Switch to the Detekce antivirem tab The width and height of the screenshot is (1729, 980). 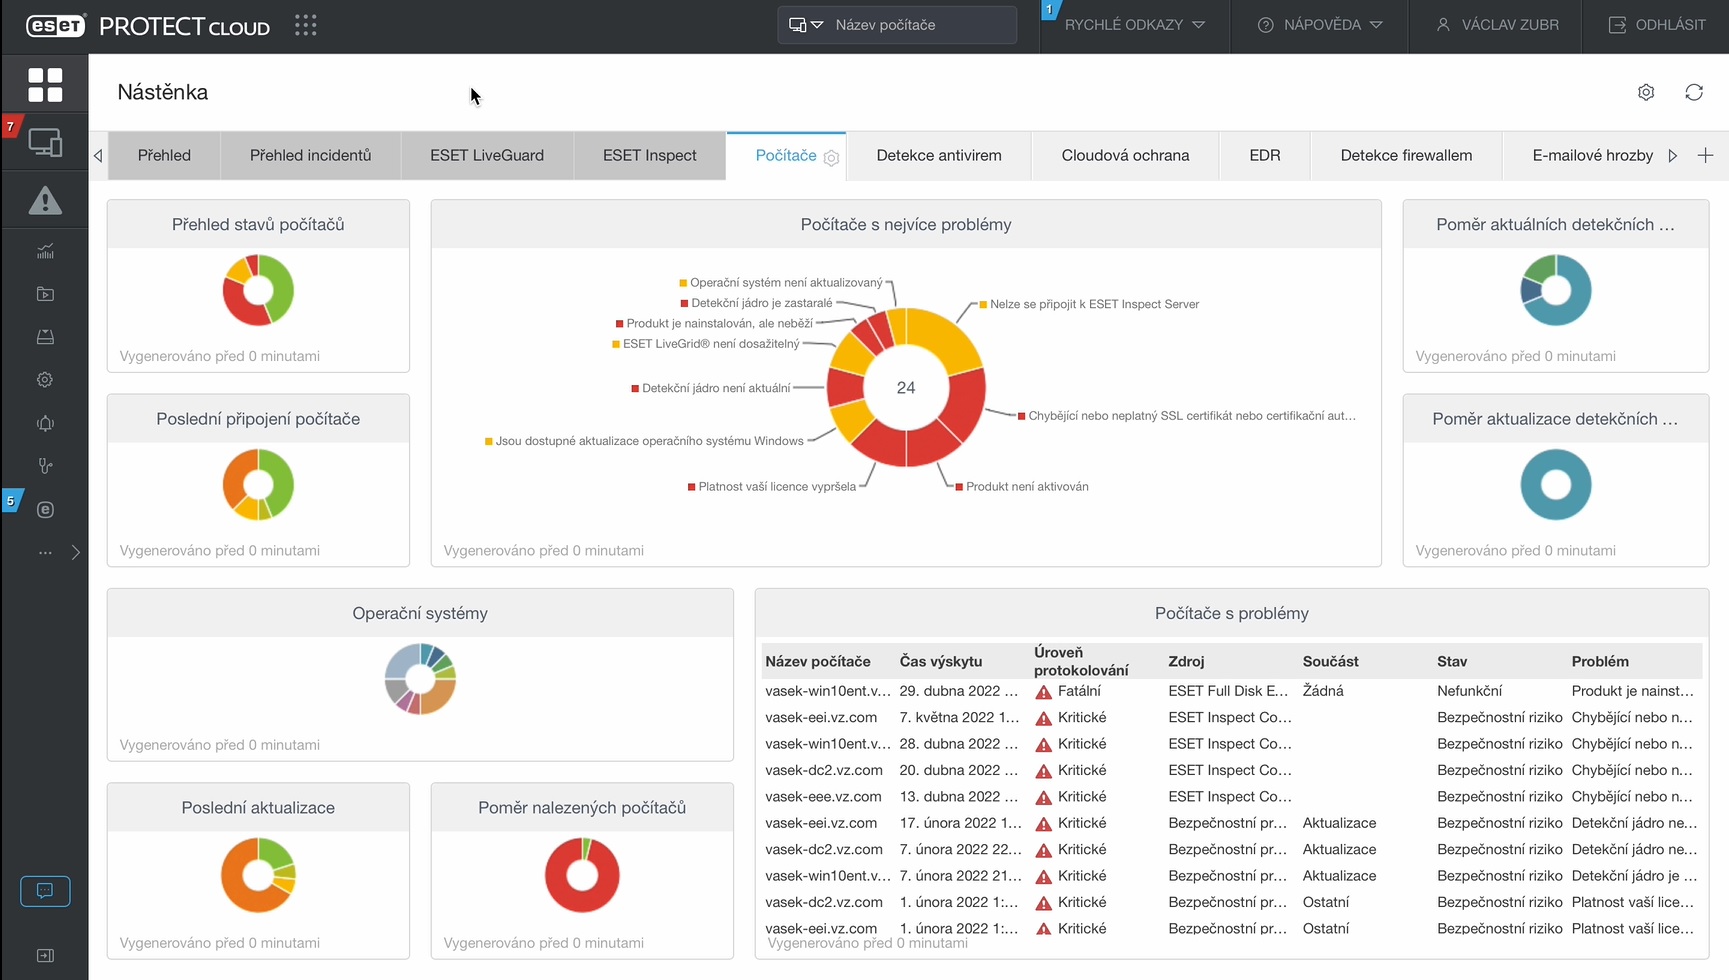point(939,155)
